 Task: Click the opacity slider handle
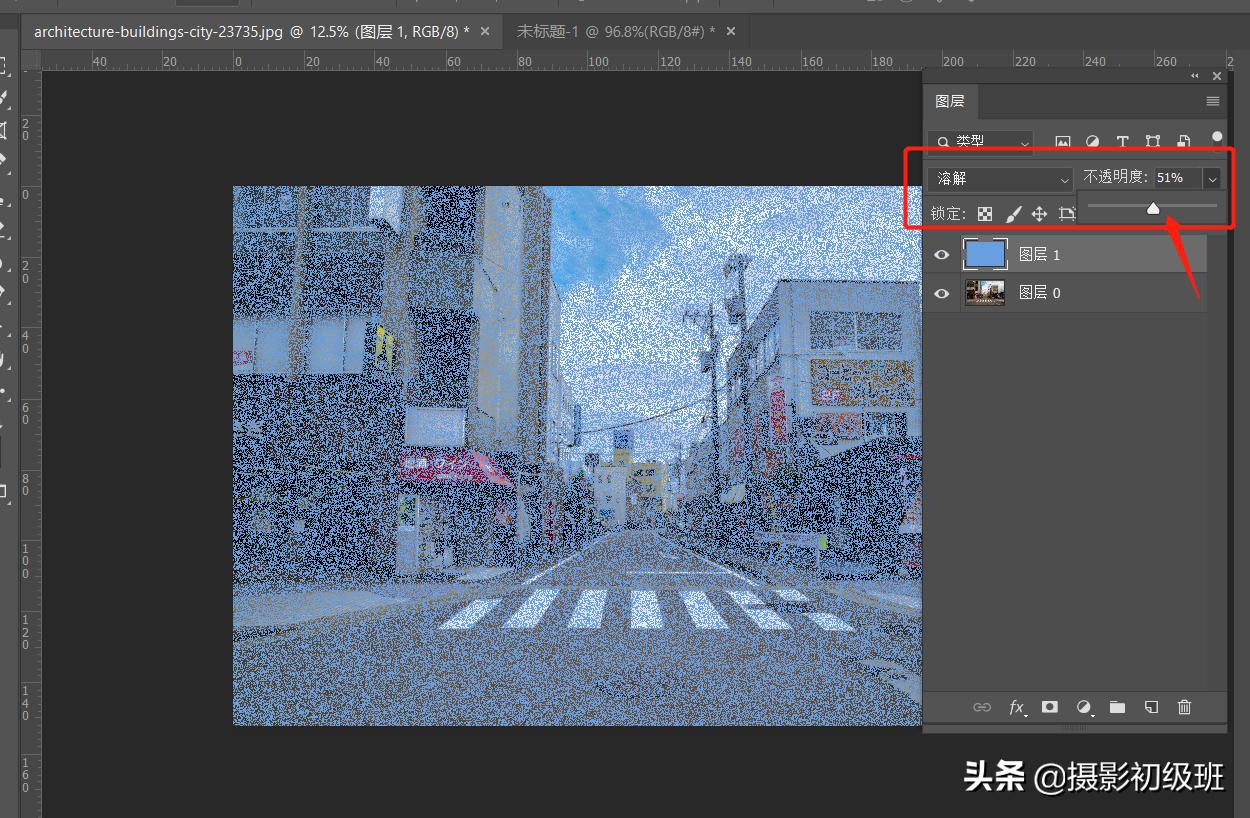[1153, 208]
